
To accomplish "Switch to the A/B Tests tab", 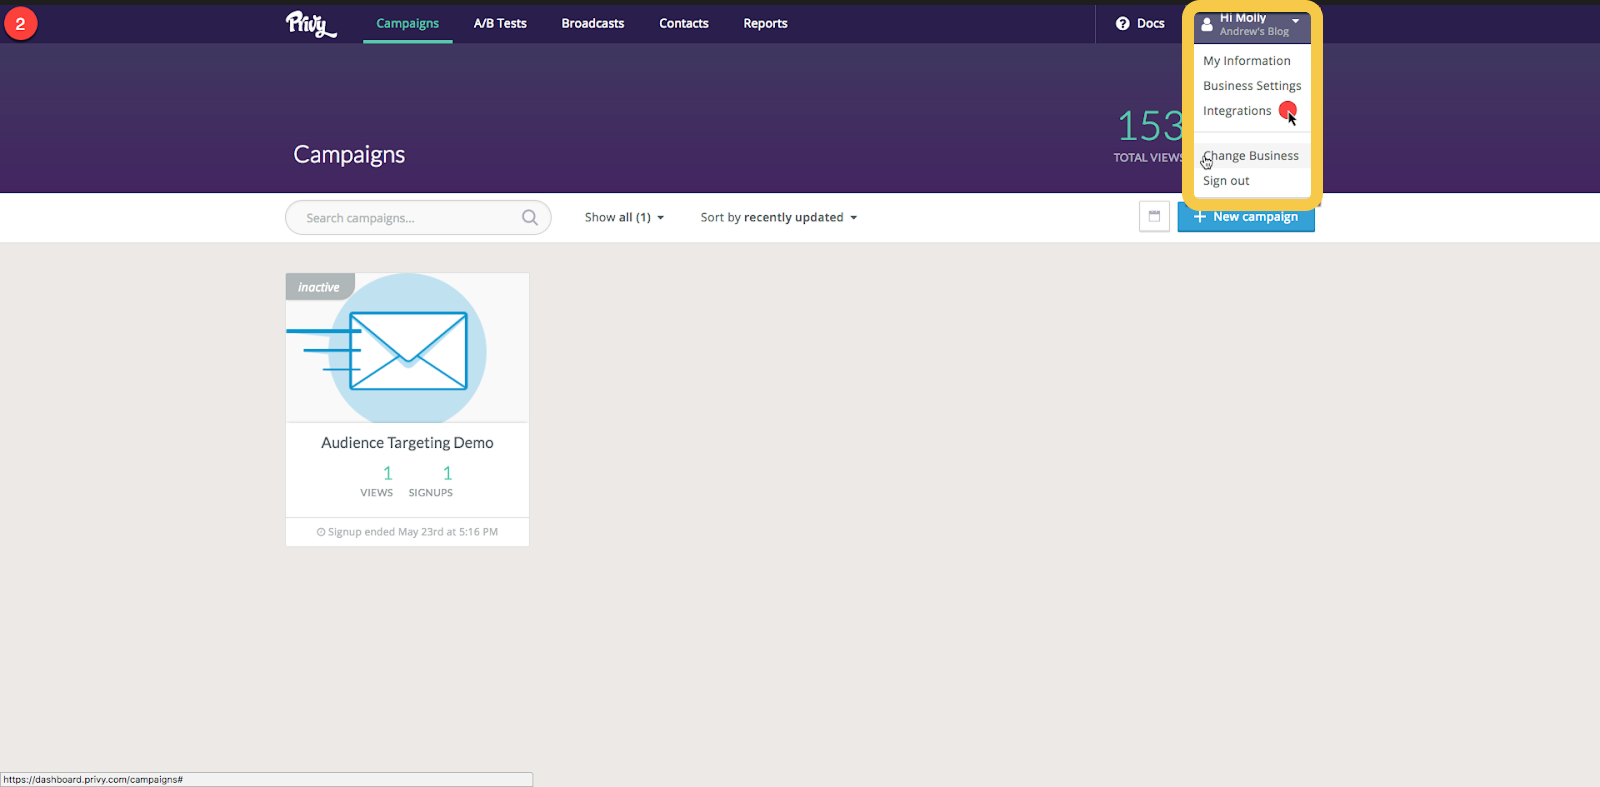I will click(x=500, y=23).
